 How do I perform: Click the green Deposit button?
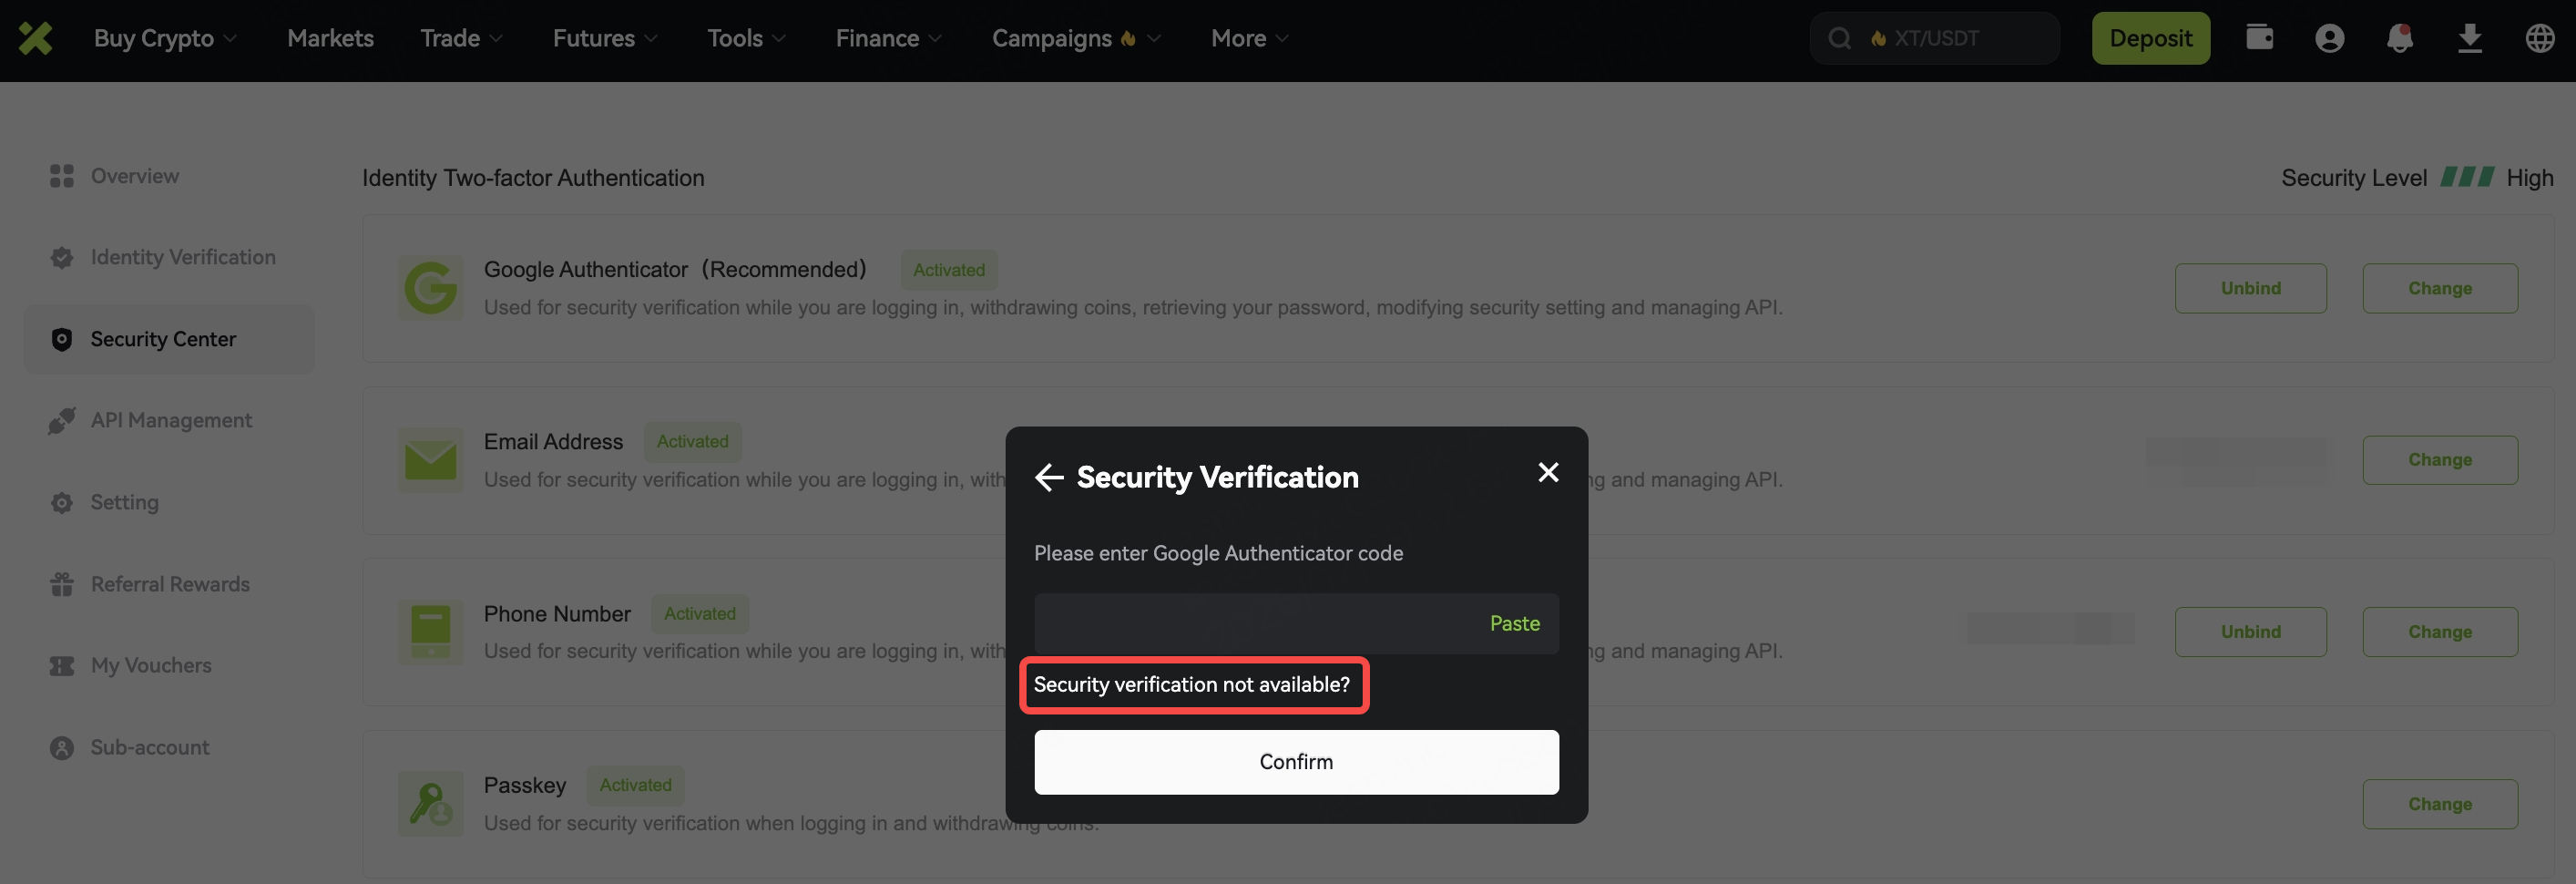2150,38
